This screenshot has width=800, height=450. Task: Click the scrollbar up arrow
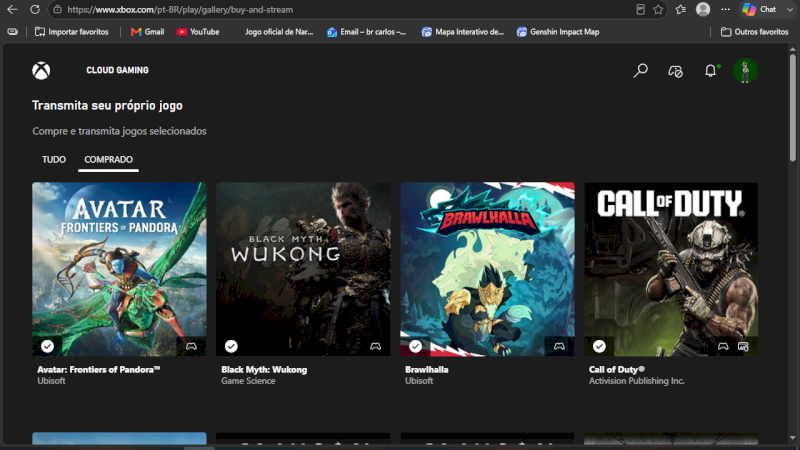792,49
